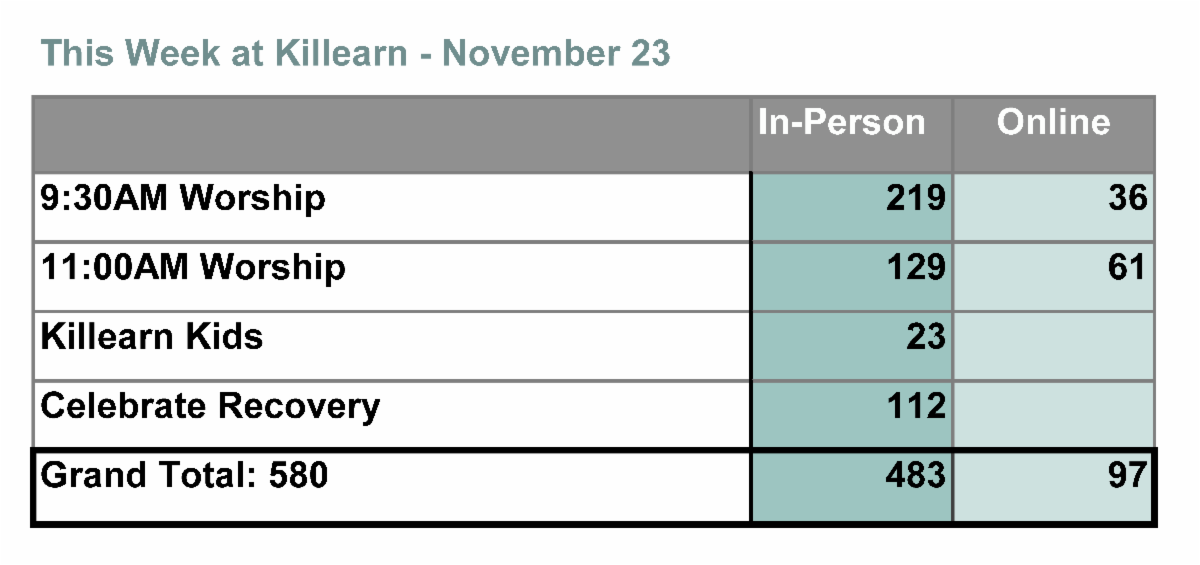Image resolution: width=1200 pixels, height=565 pixels.
Task: Click the 219 in-person attendance cell
Action: click(915, 199)
